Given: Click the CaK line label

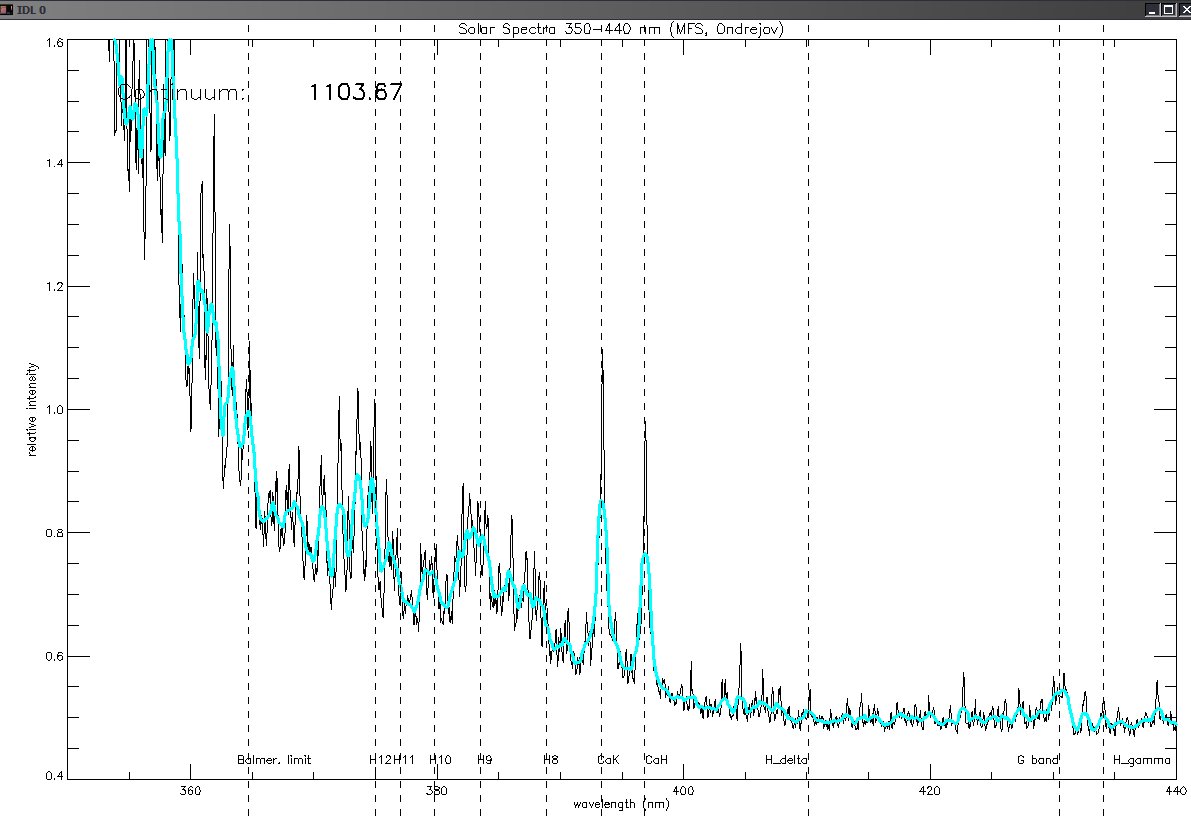Looking at the screenshot, I should (x=608, y=759).
